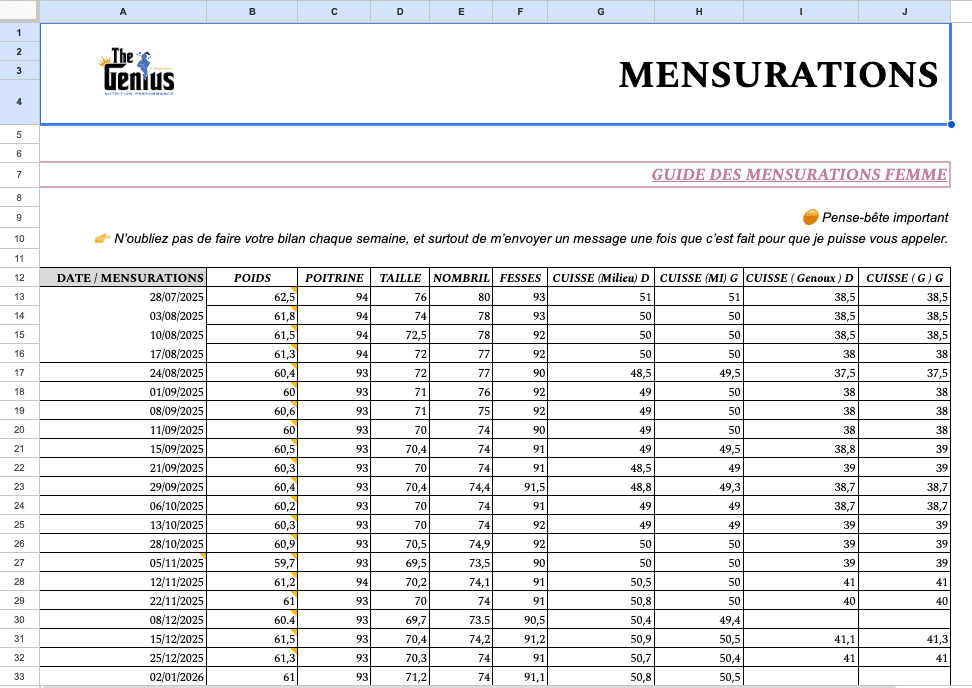Click the CUISSE ( Genoux ) D header cell
972x688 pixels.
click(x=801, y=278)
